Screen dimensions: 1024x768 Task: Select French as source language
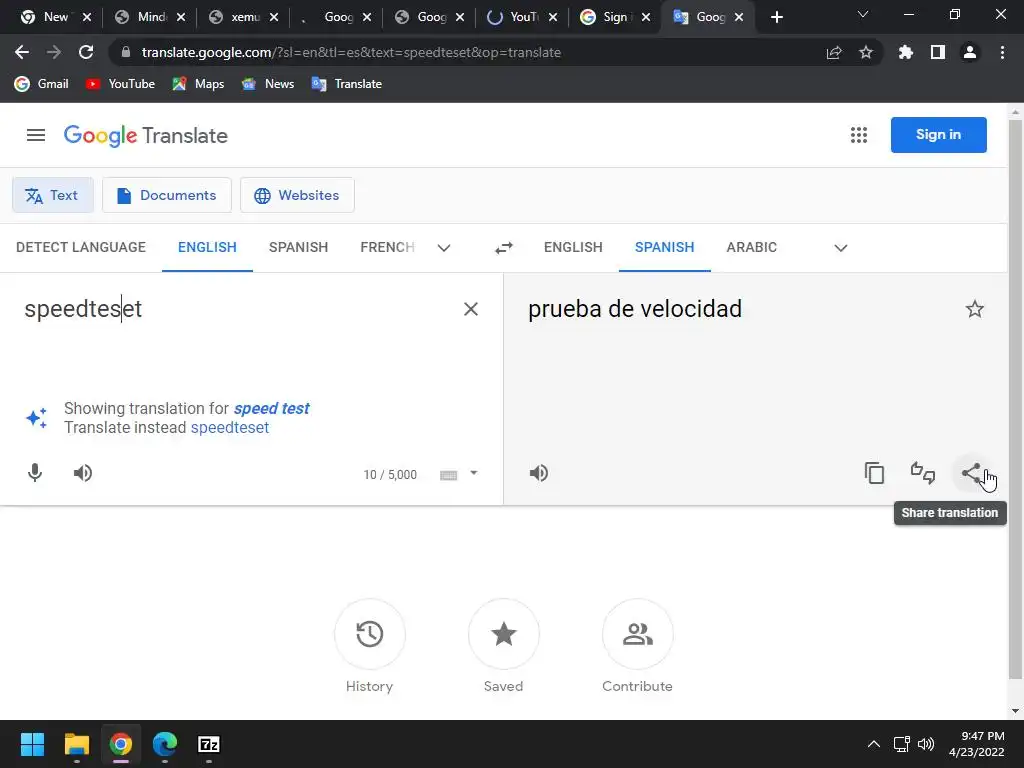pos(387,248)
